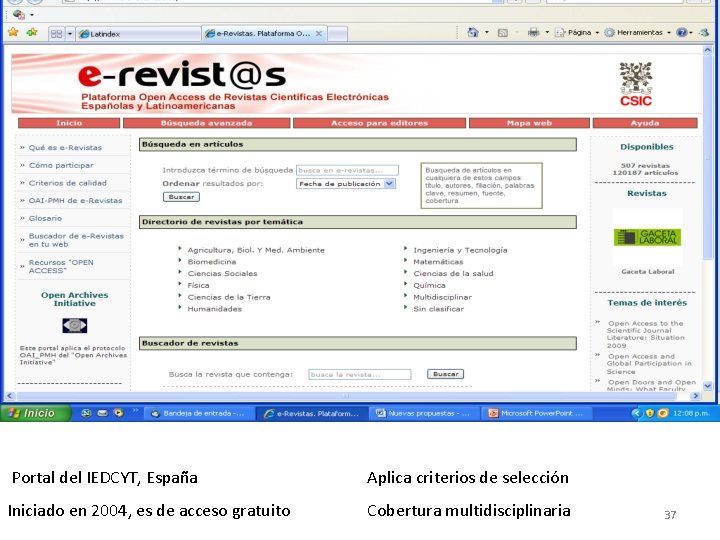Open Bandeja de entrada taskbar item
The image size is (720, 540).
[x=198, y=413]
